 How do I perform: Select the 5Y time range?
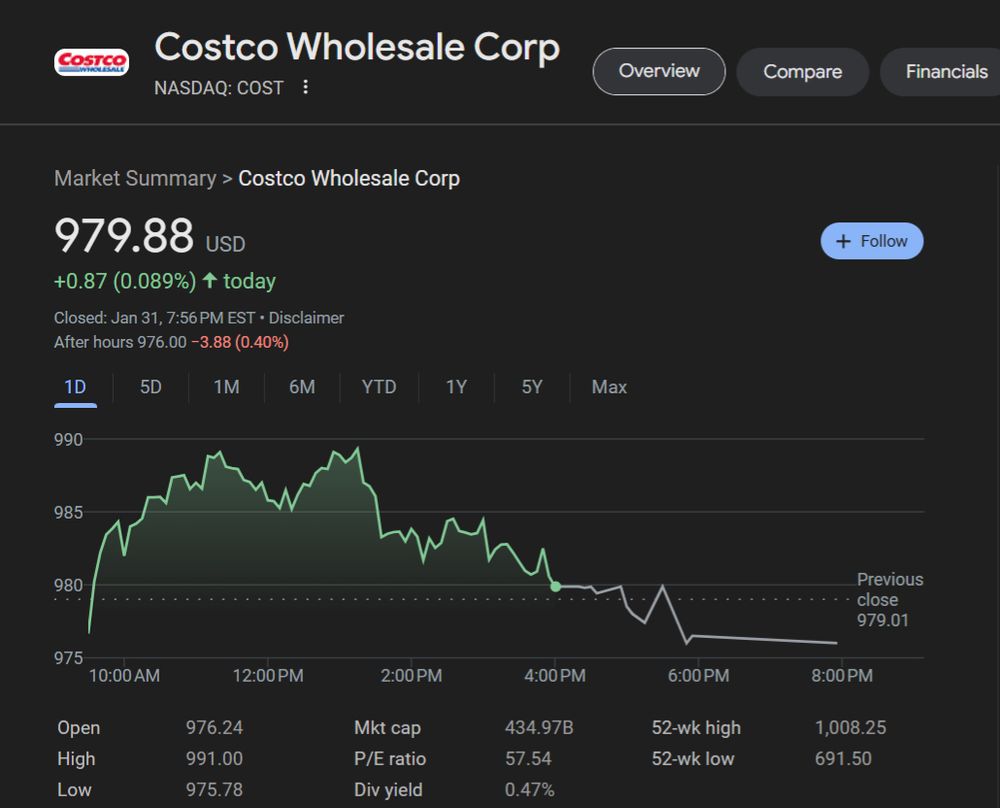(532, 387)
